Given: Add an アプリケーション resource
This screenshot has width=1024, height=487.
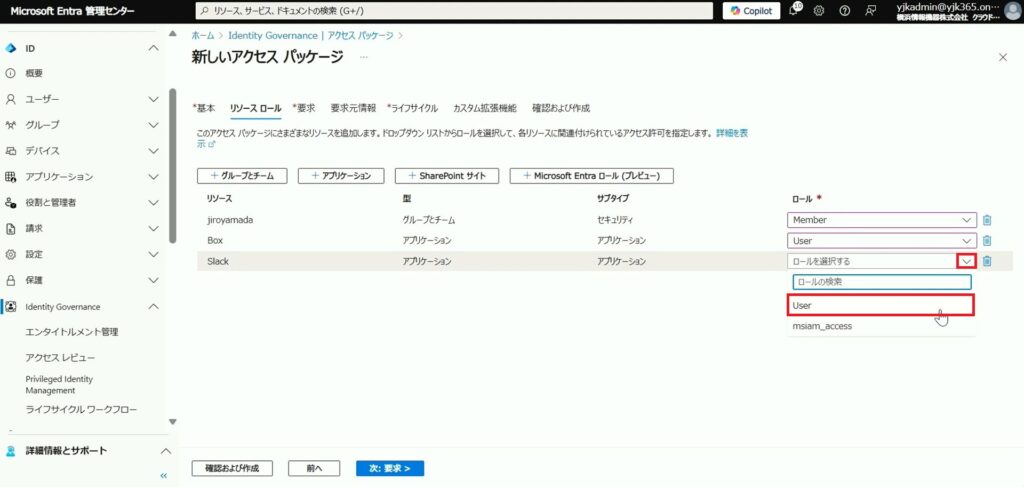Looking at the screenshot, I should pyautogui.click(x=341, y=176).
